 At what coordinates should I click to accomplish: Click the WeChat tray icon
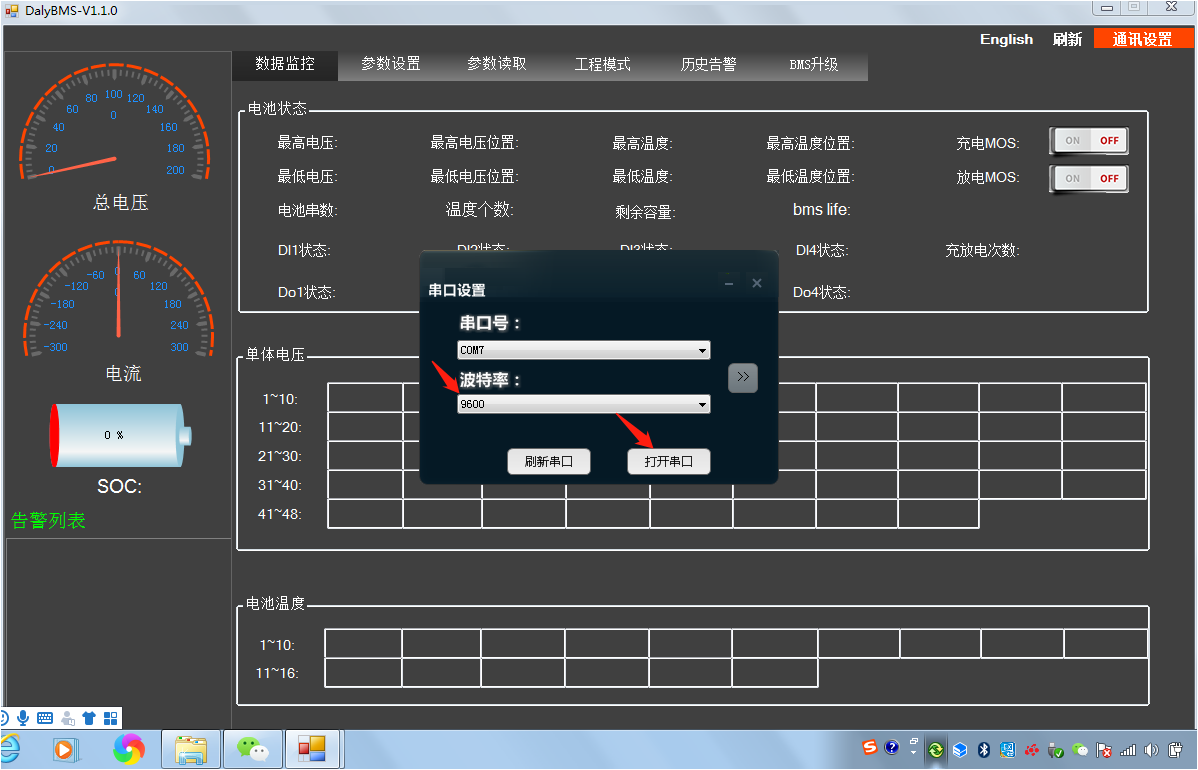tap(1080, 750)
